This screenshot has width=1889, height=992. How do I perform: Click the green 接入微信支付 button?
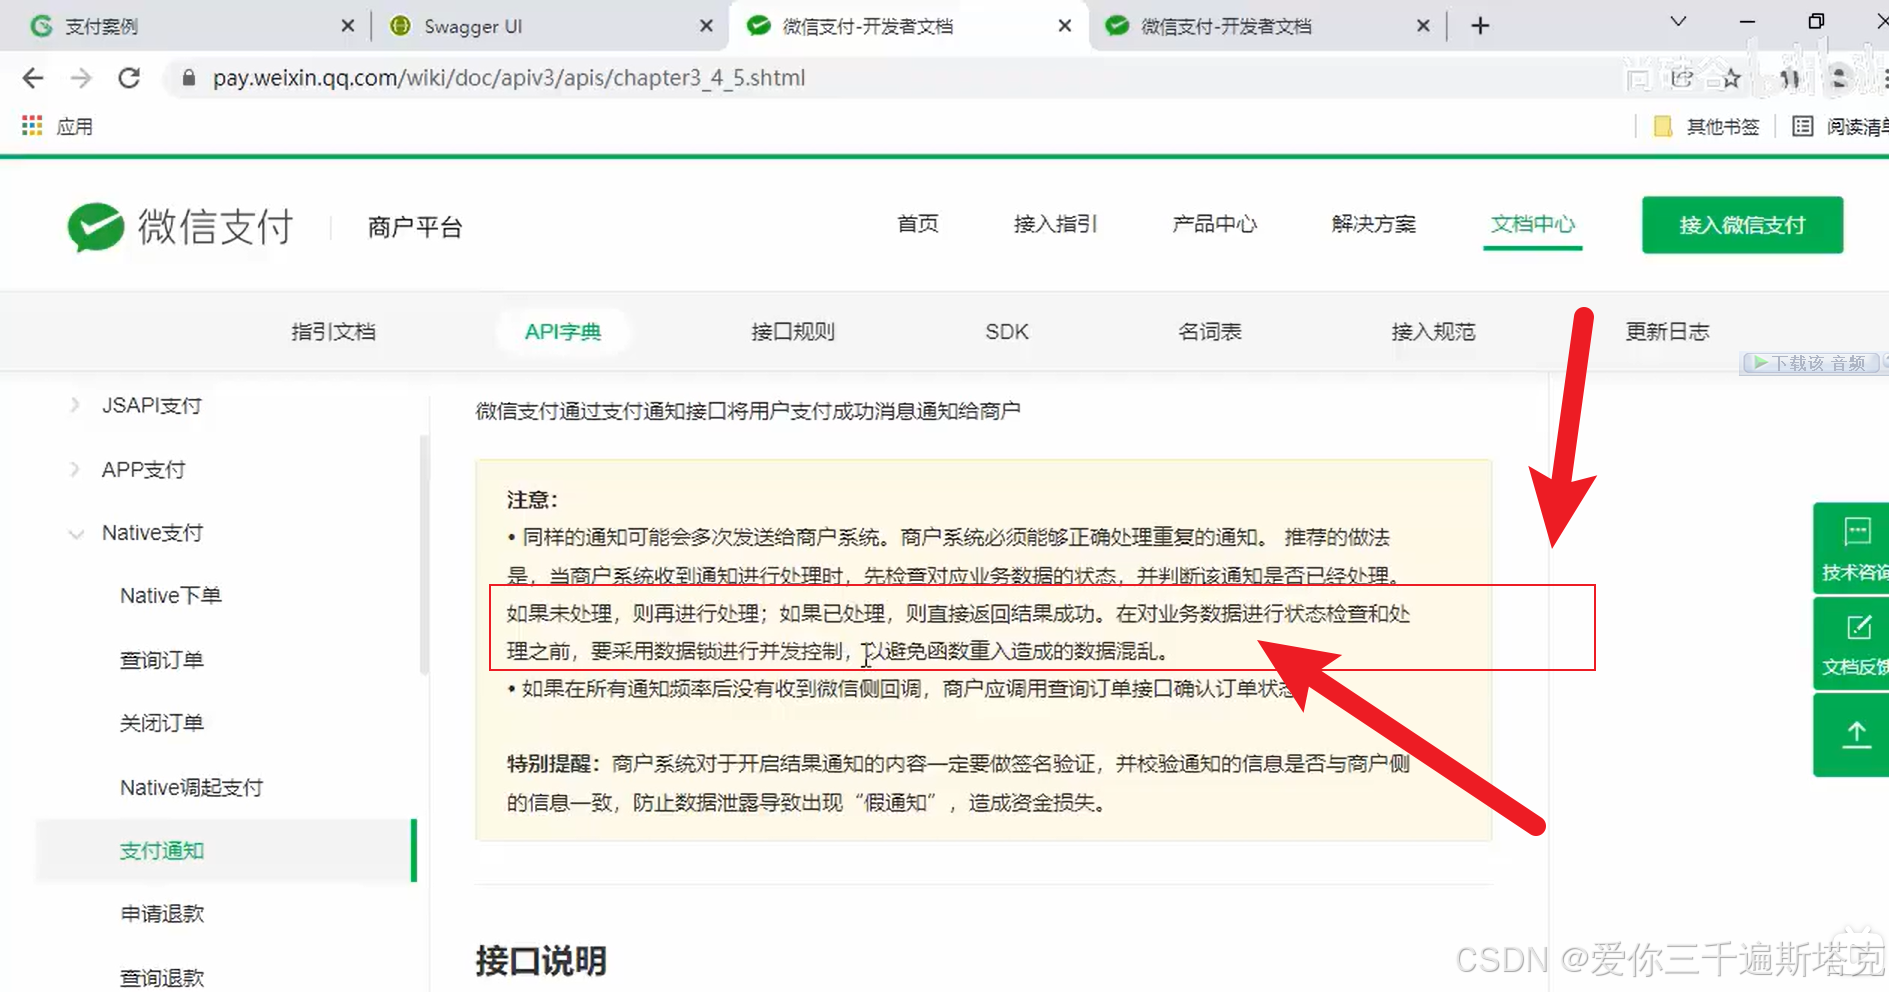pyautogui.click(x=1742, y=225)
